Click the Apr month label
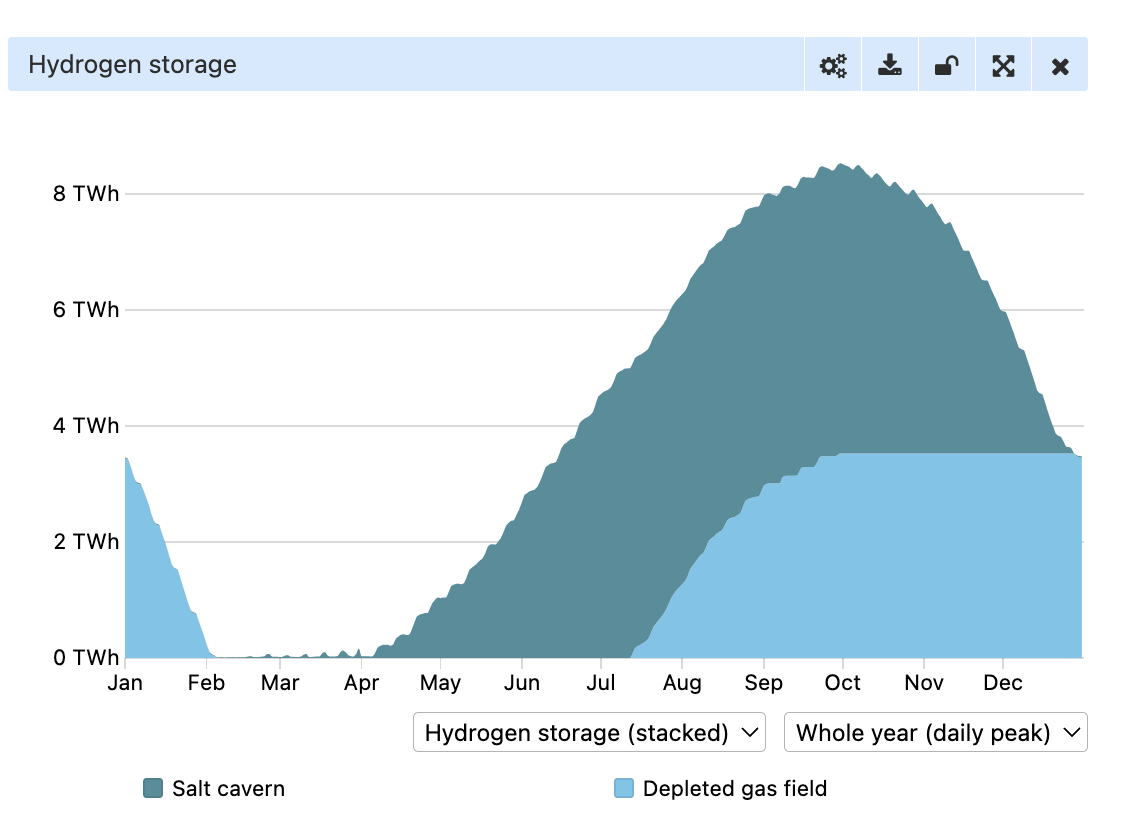 tap(361, 683)
